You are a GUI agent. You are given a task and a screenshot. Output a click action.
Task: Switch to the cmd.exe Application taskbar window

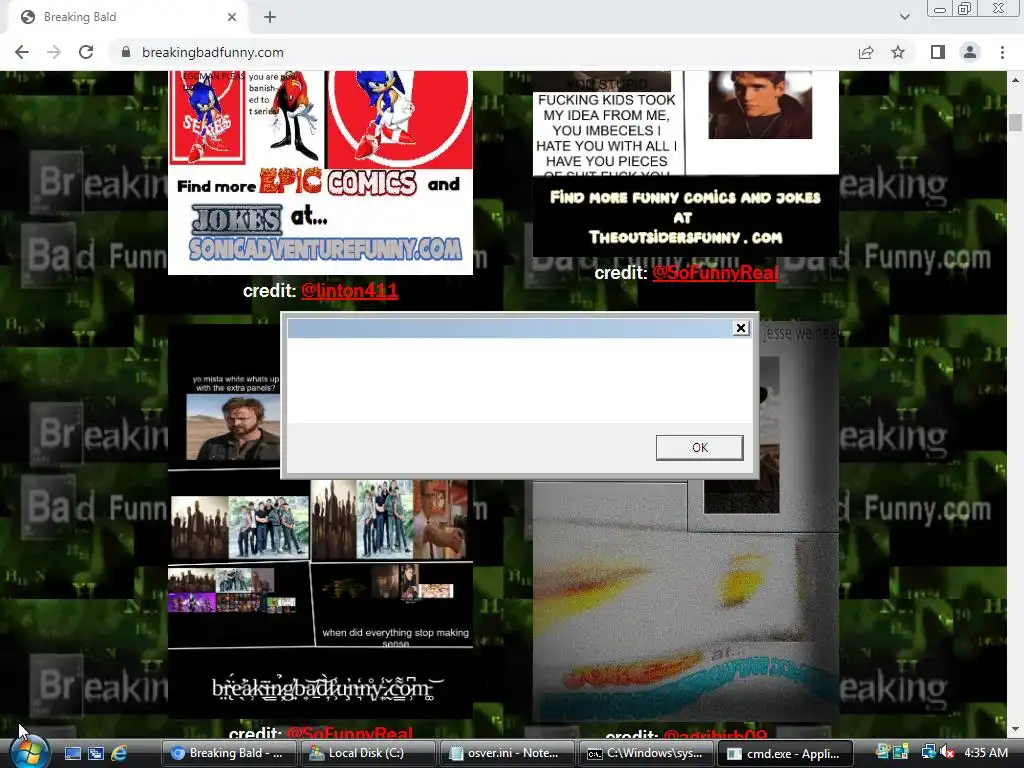pos(786,754)
